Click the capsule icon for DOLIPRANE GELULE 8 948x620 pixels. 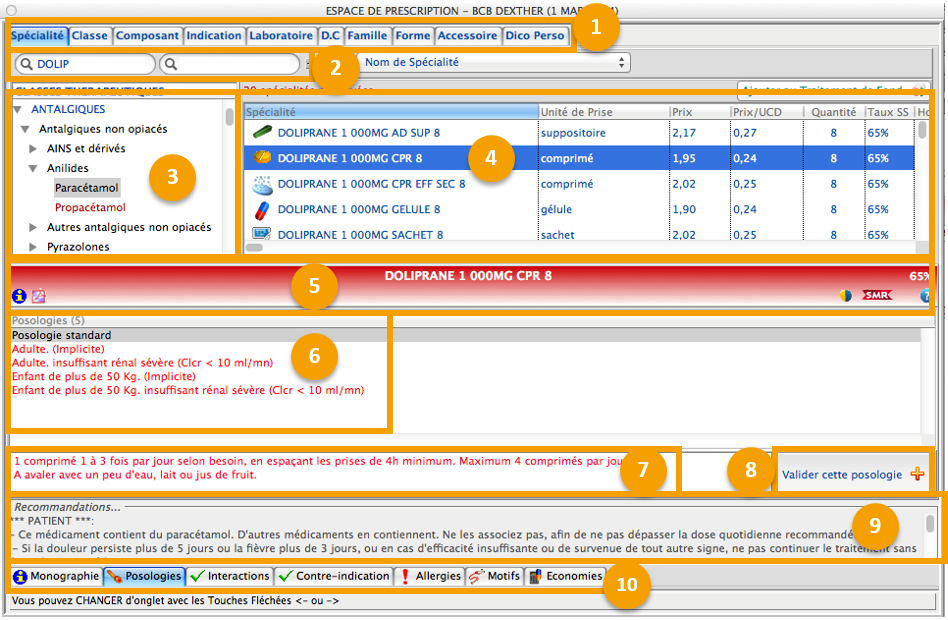[x=262, y=210]
